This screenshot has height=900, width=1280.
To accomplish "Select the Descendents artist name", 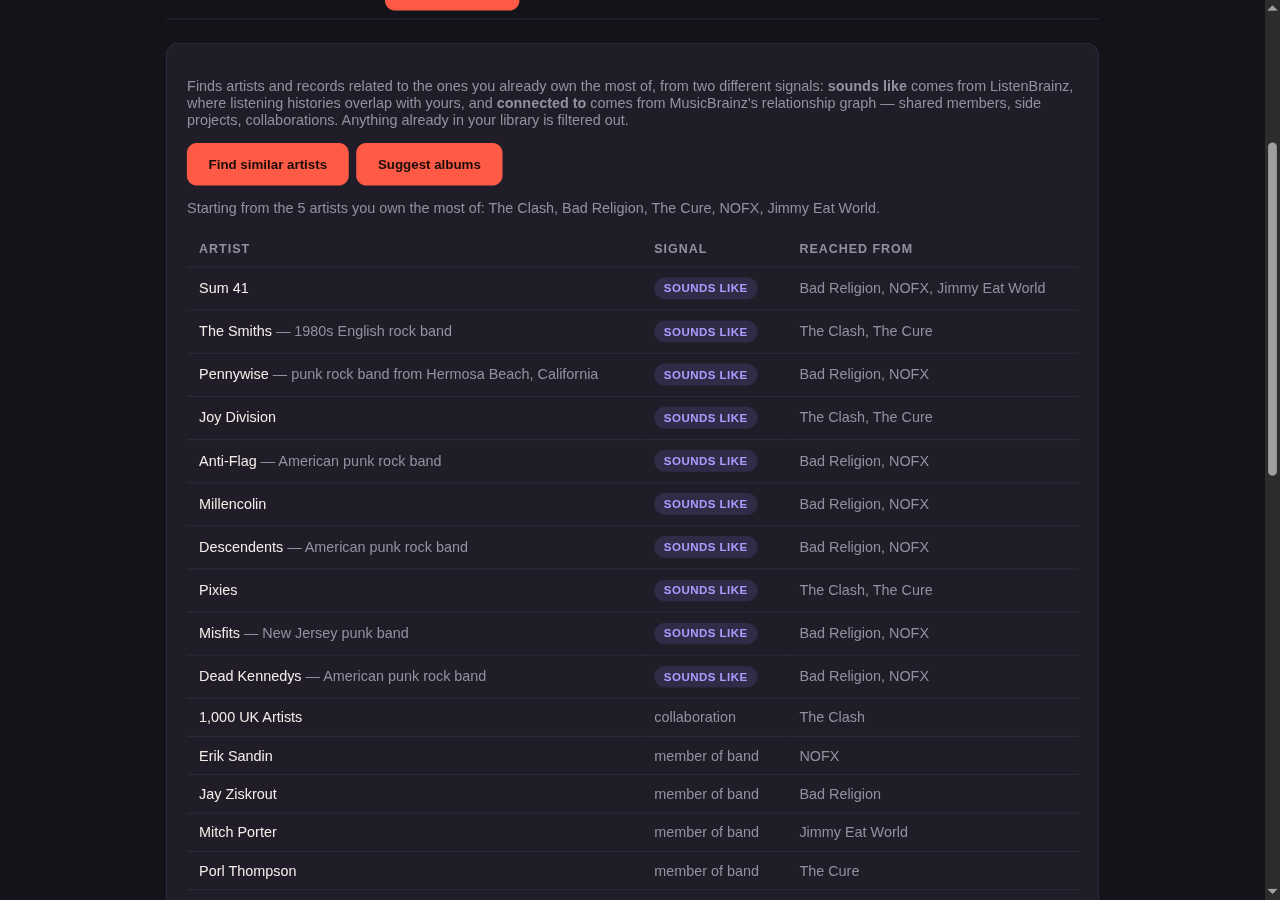I will [x=241, y=547].
